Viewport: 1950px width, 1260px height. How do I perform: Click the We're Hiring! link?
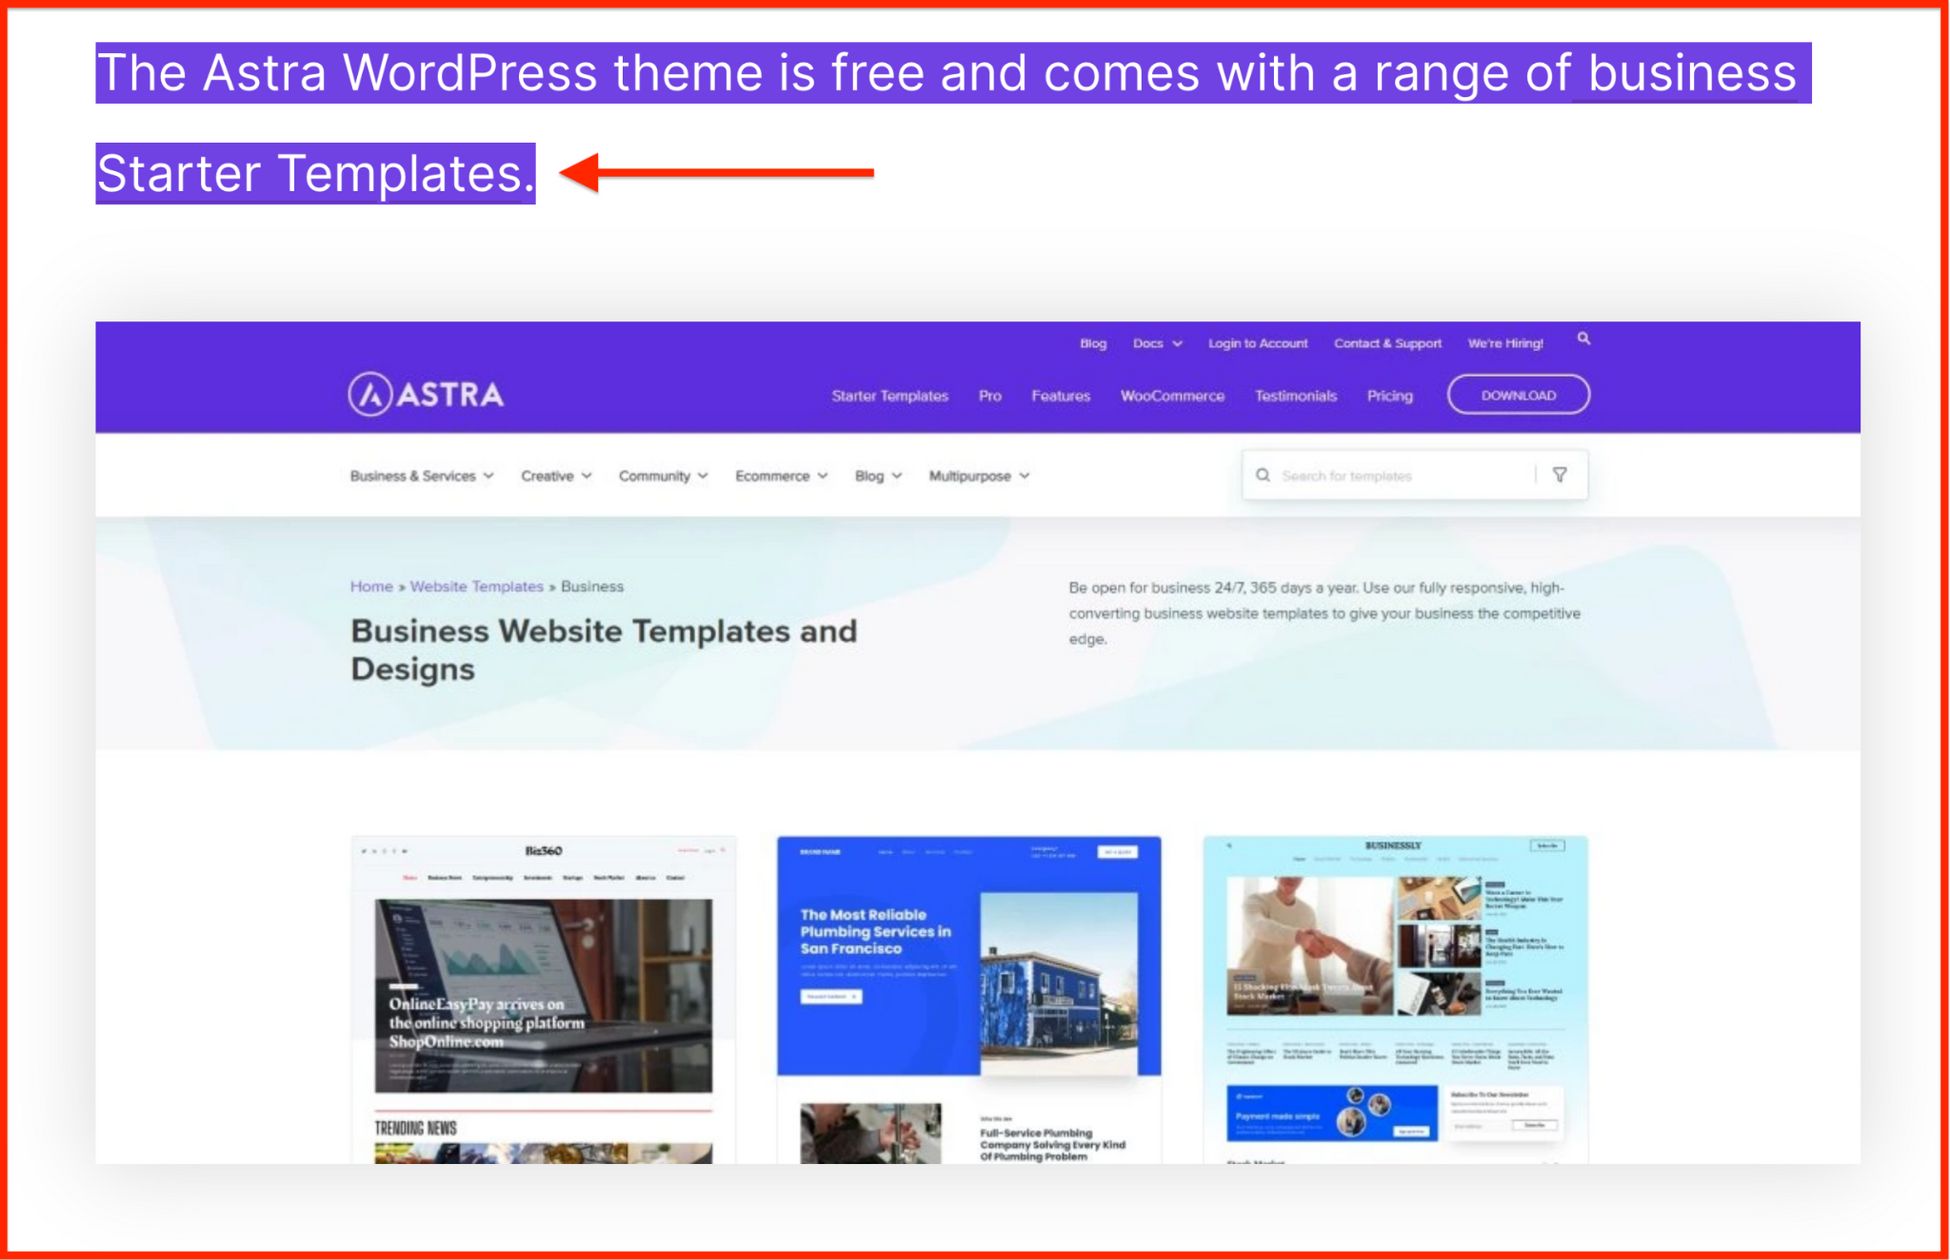click(x=1505, y=343)
